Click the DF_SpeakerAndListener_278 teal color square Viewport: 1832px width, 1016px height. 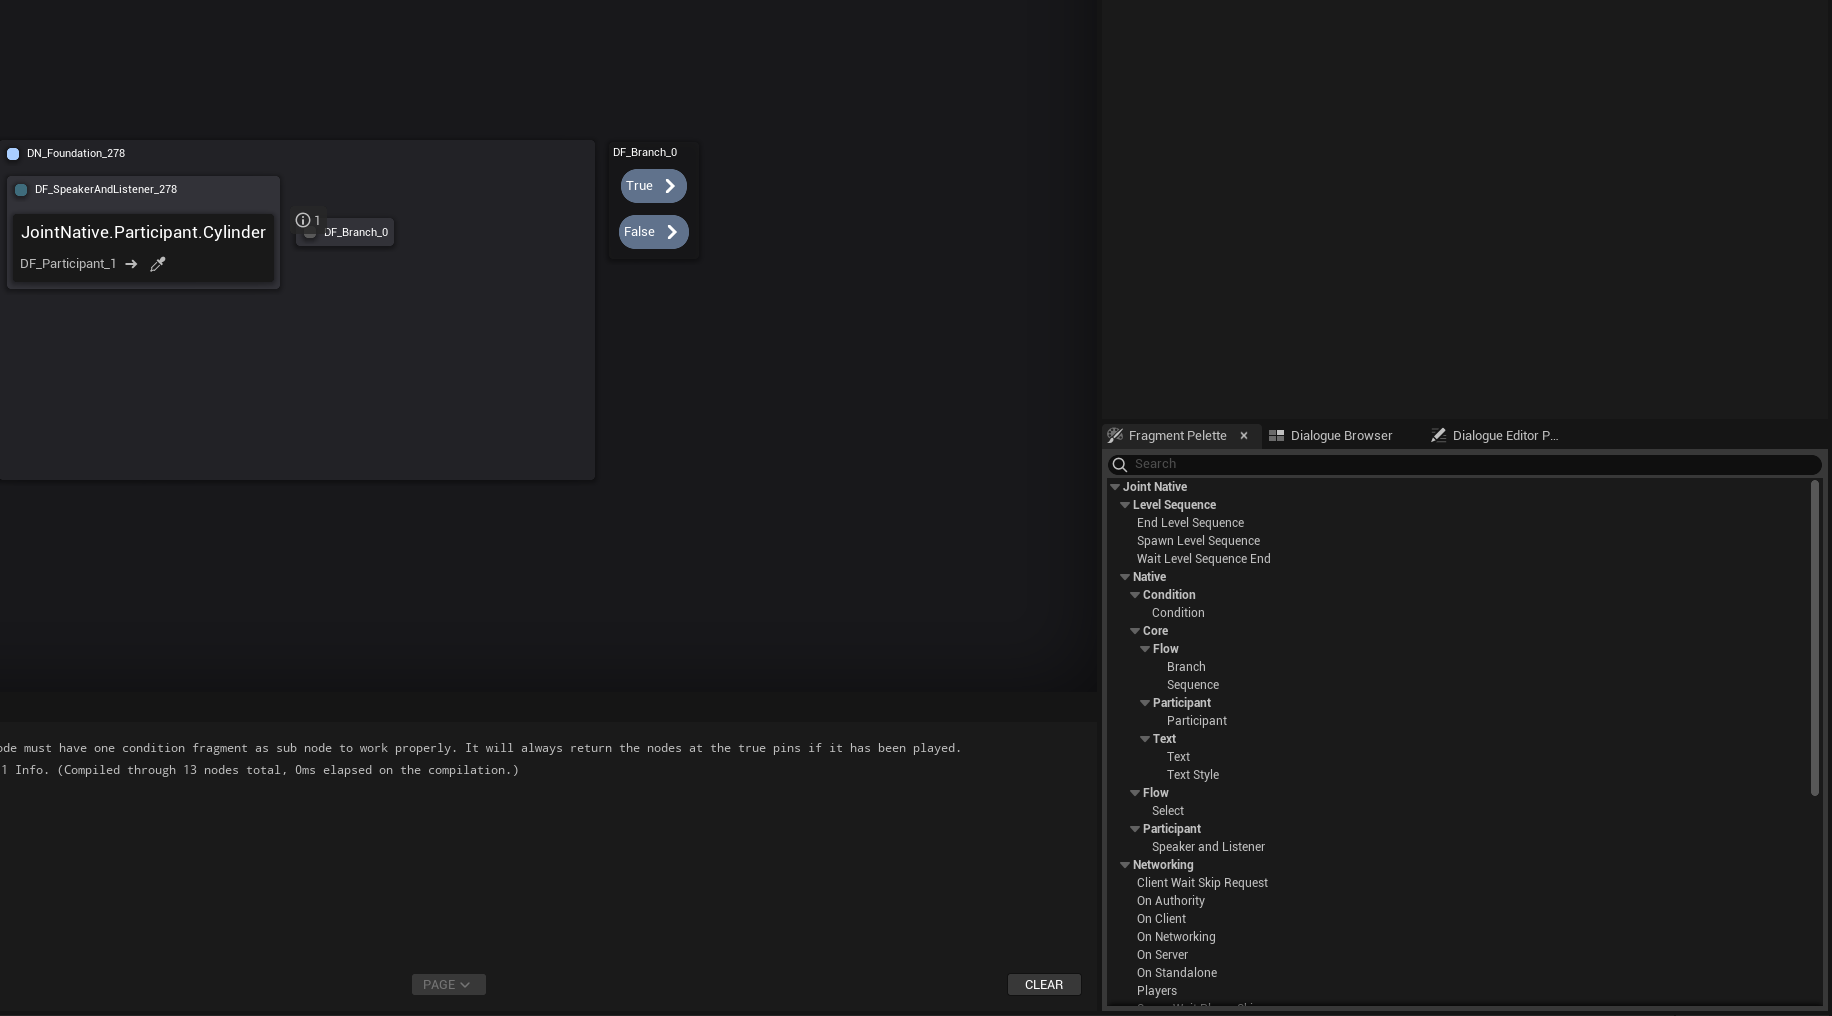coord(21,189)
